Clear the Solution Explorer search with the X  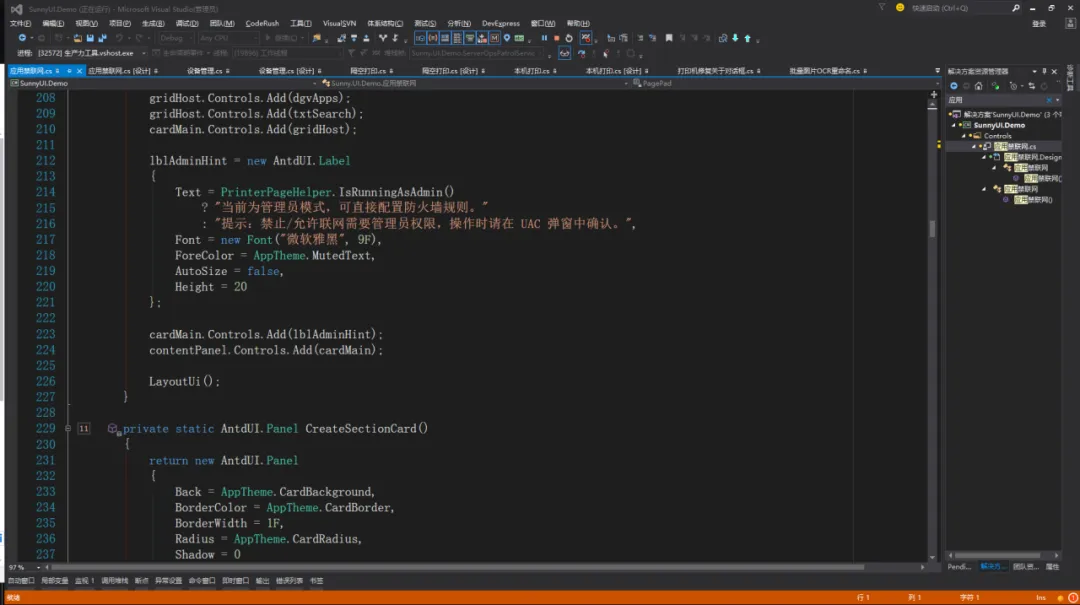click(1049, 100)
